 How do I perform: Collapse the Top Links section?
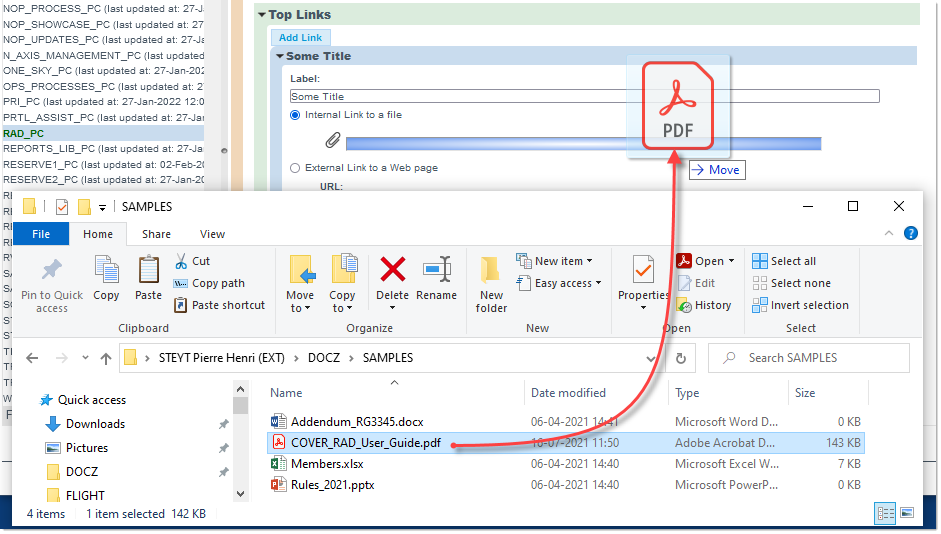[x=262, y=15]
